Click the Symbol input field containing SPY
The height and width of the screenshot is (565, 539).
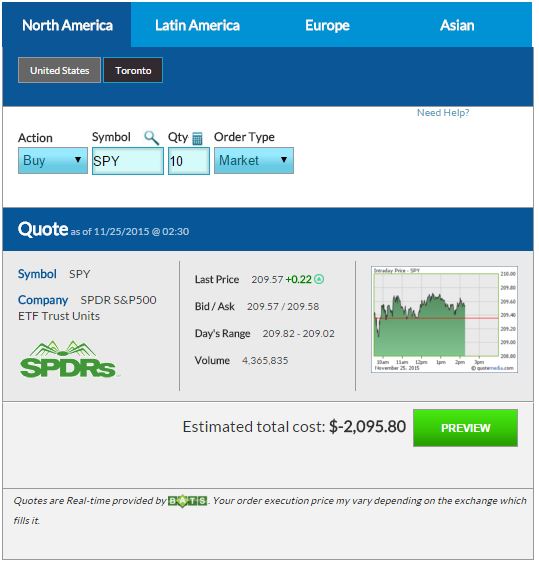tap(128, 161)
